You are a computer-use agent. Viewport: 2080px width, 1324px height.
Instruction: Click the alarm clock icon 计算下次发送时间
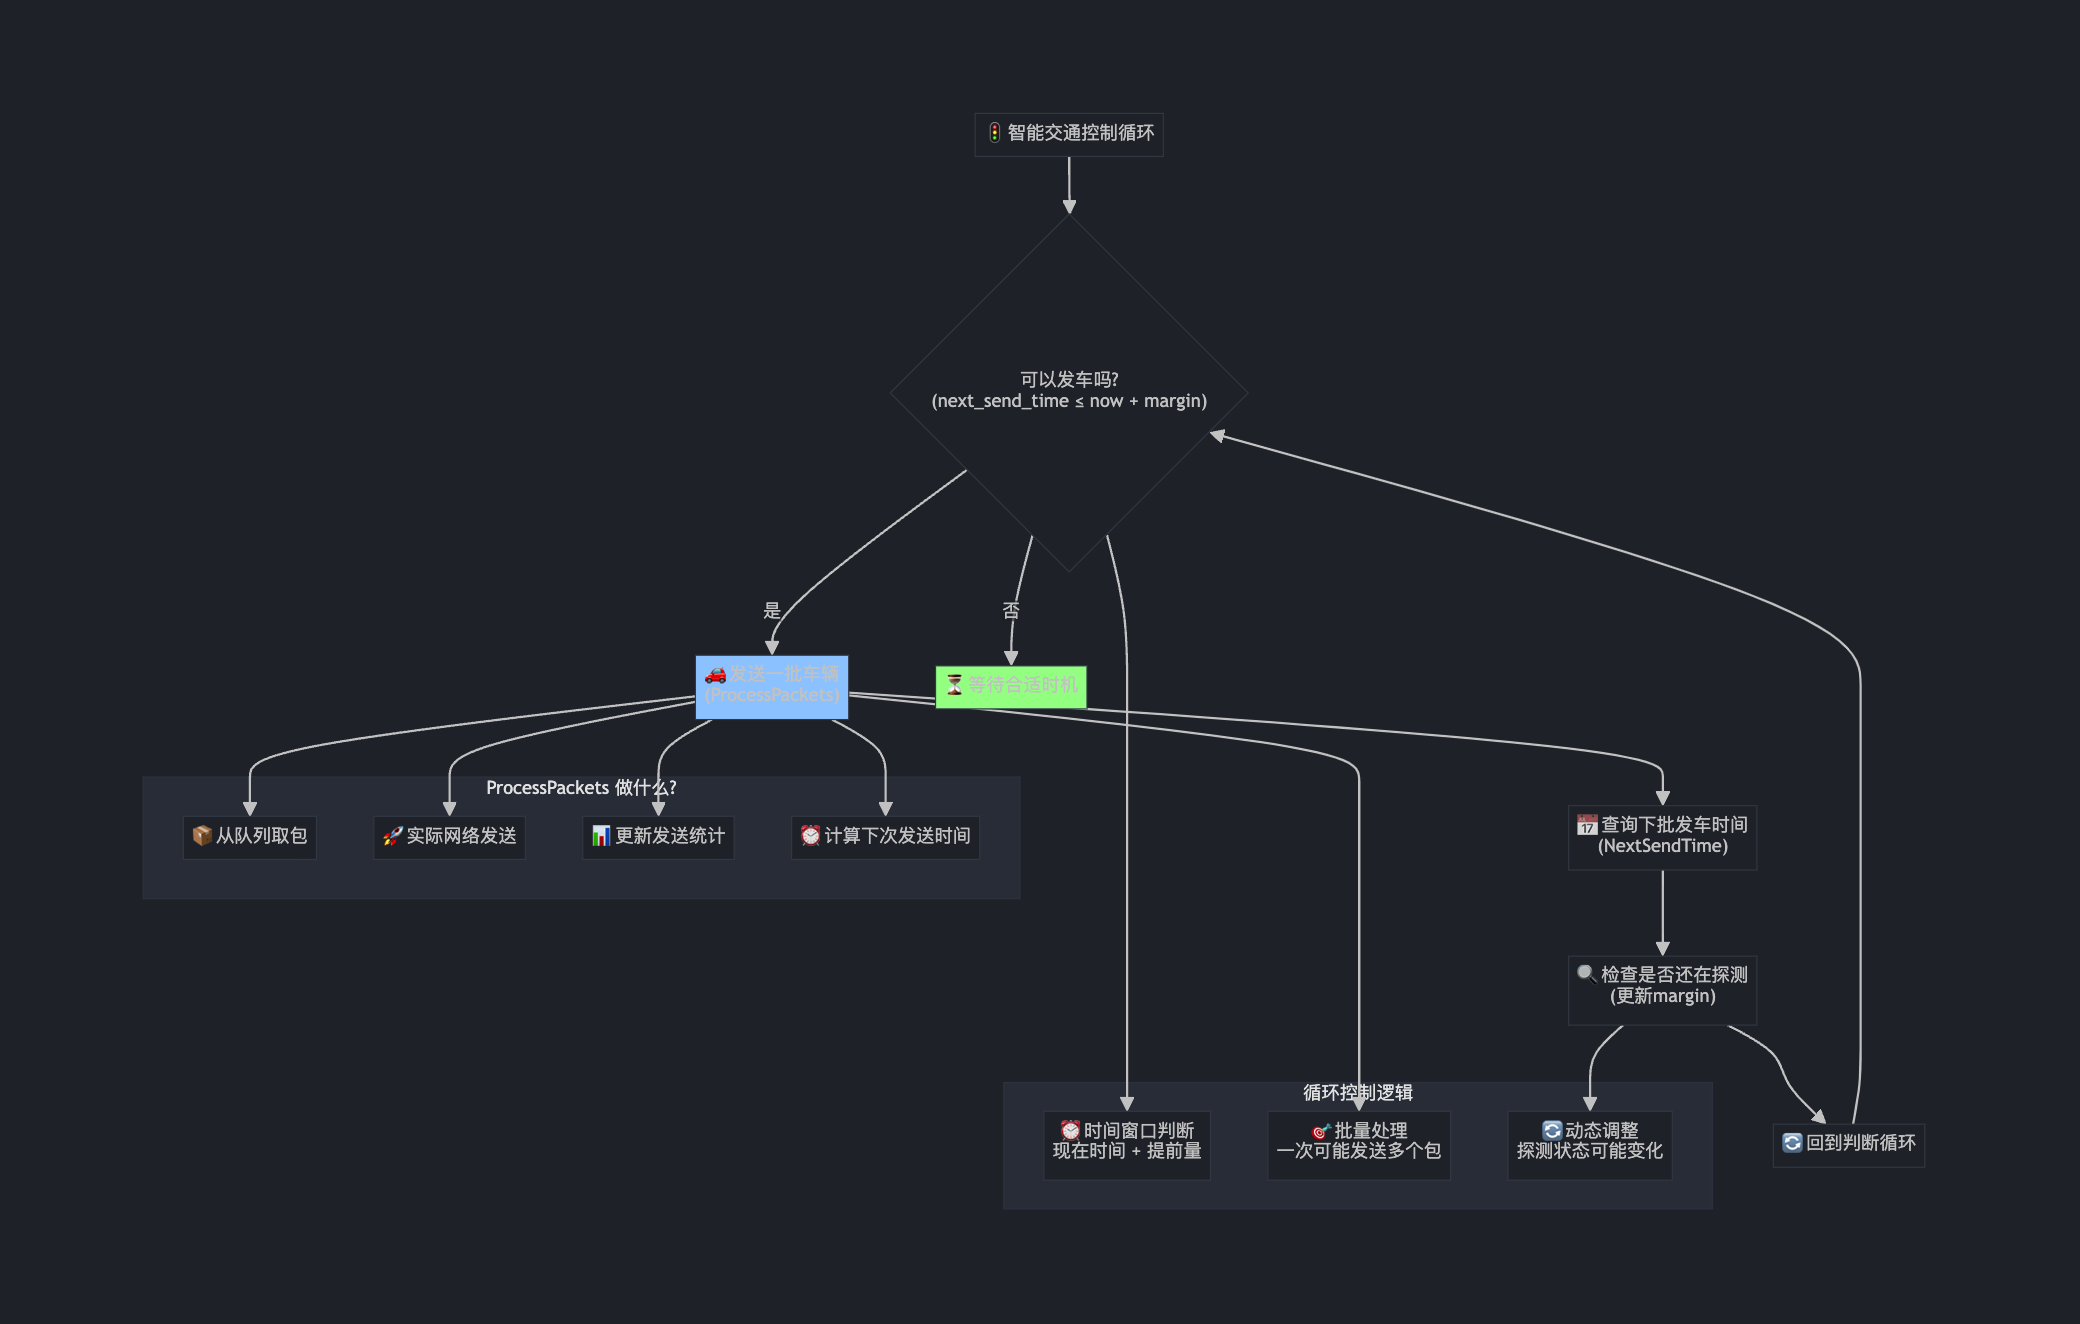pyautogui.click(x=810, y=836)
